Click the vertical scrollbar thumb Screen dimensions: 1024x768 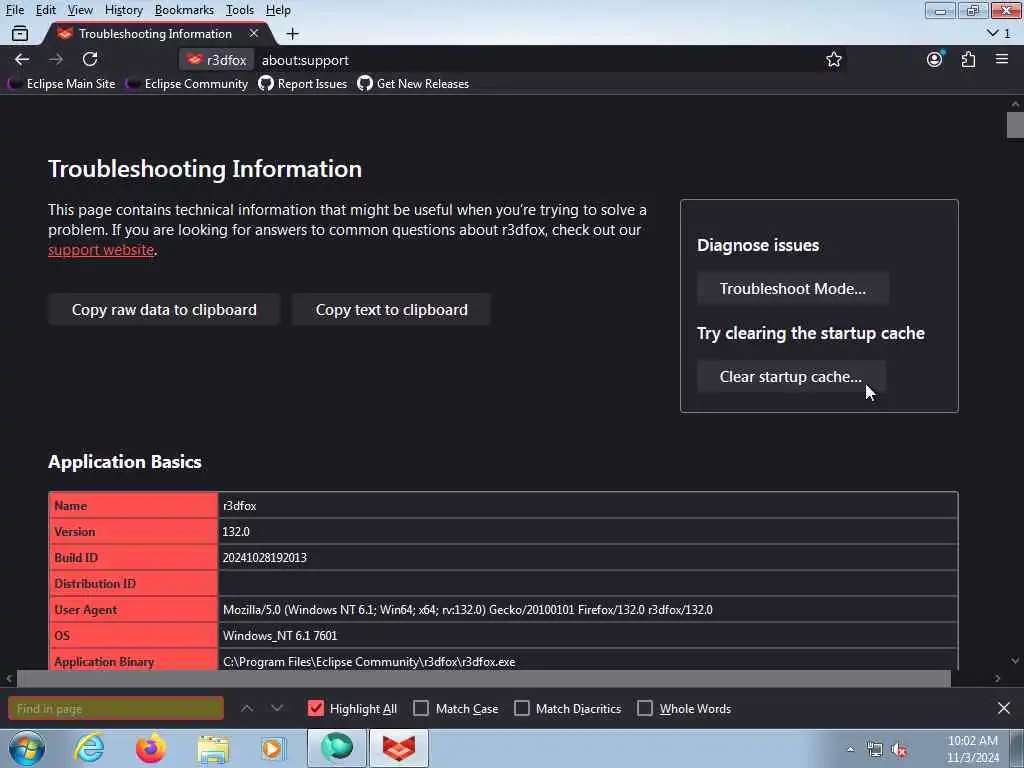[x=1015, y=125]
